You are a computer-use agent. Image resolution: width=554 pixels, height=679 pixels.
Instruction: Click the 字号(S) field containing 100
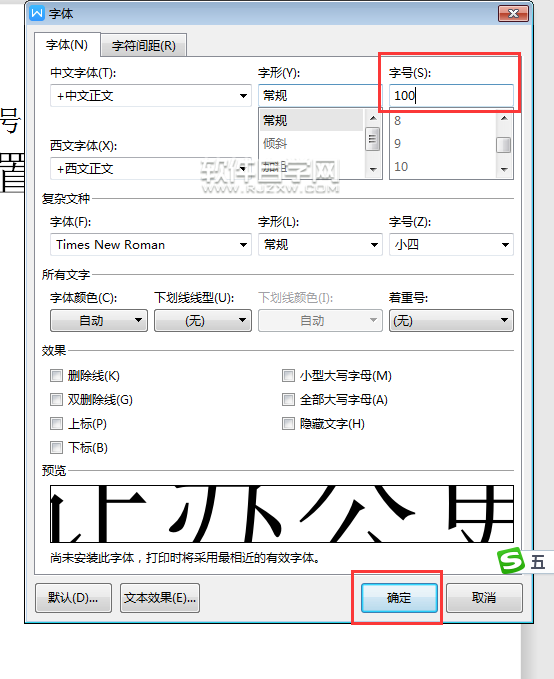pyautogui.click(x=451, y=95)
